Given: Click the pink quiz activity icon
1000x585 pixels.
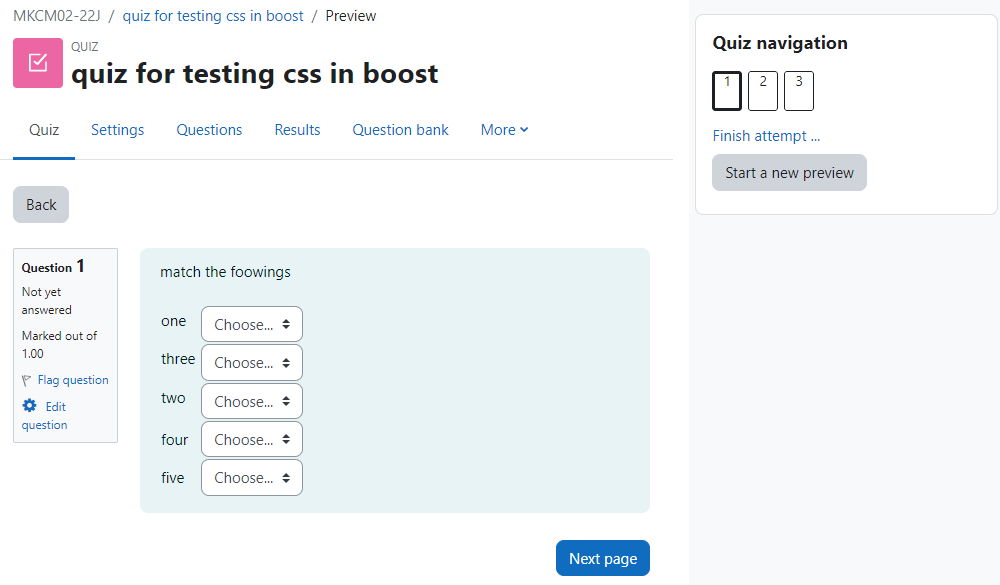Looking at the screenshot, I should point(38,63).
